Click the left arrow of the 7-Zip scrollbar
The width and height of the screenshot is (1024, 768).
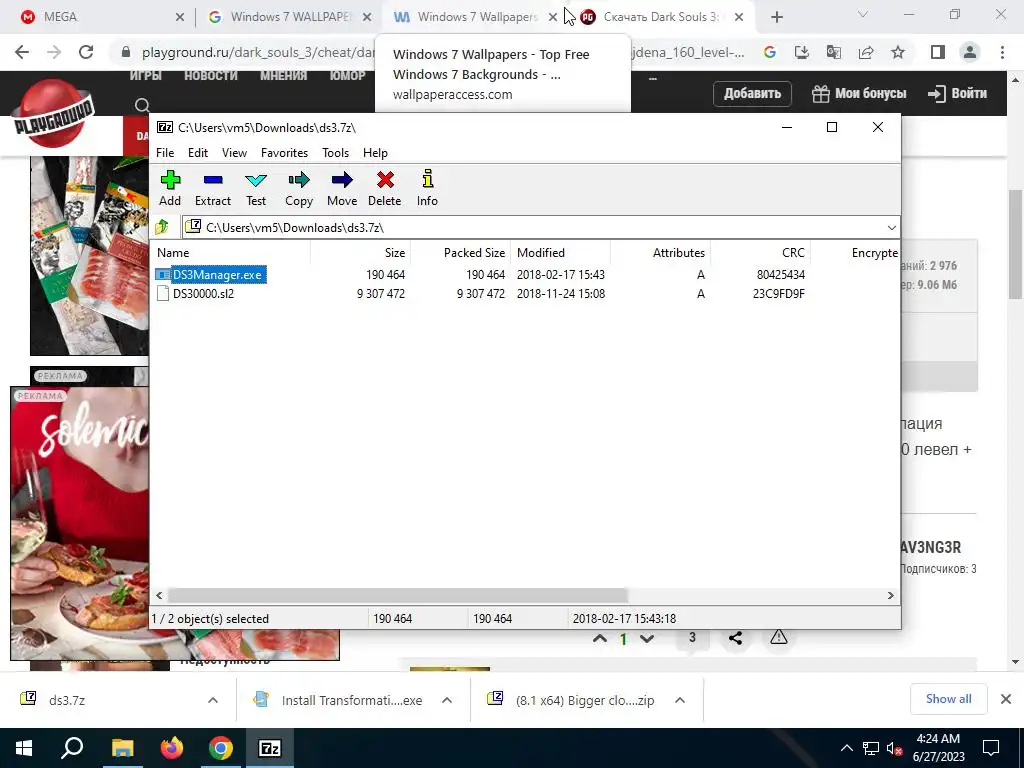tap(159, 596)
